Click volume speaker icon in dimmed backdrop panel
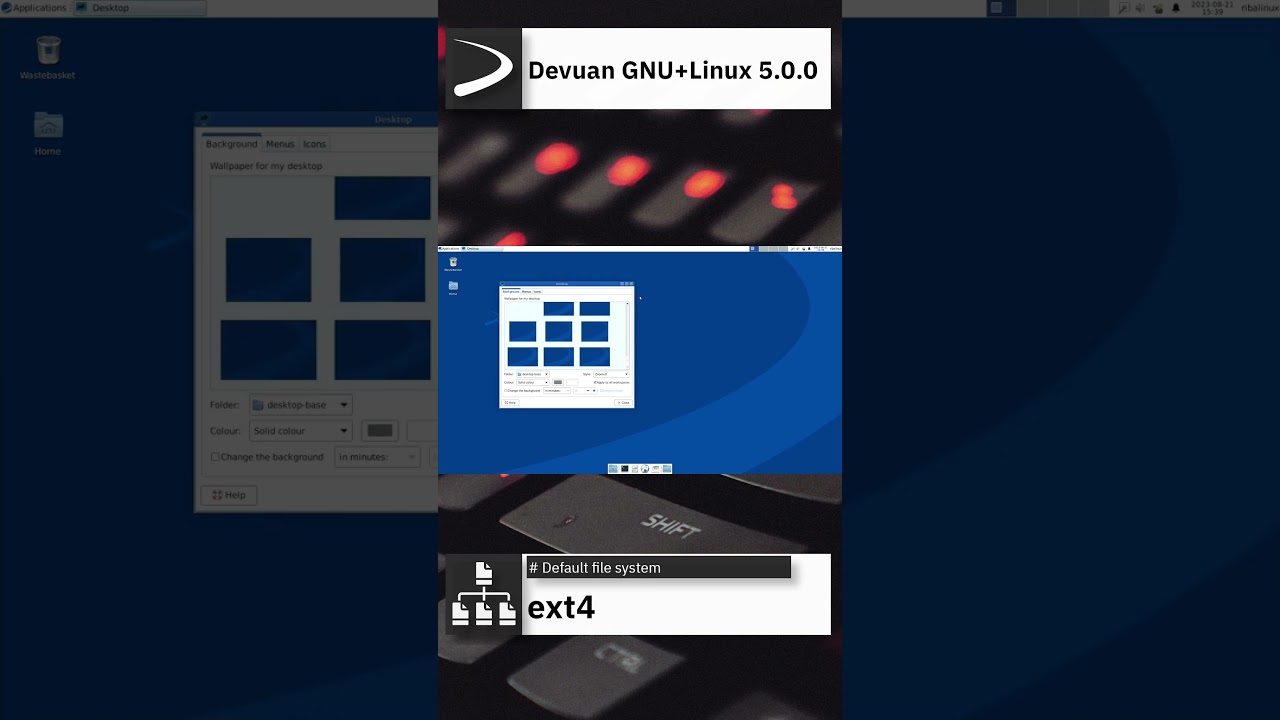The width and height of the screenshot is (1280, 720). 1140,8
